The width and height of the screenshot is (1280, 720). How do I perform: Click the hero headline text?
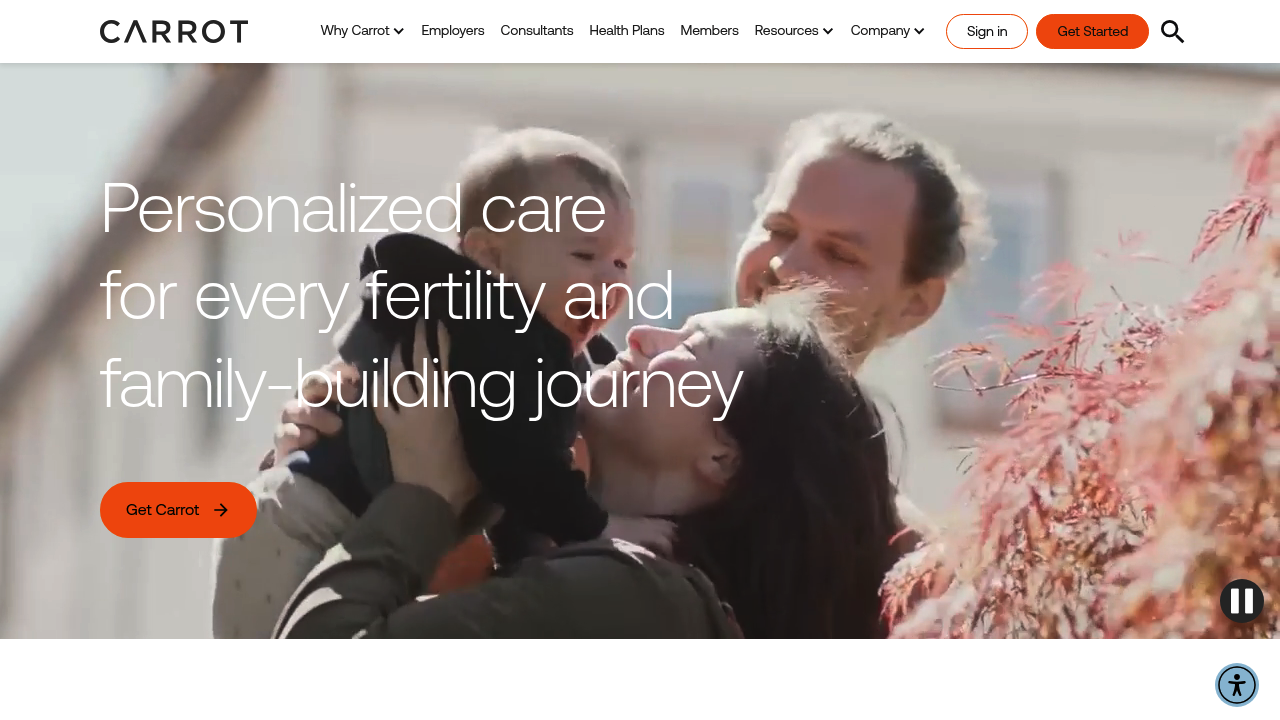pyautogui.click(x=421, y=295)
